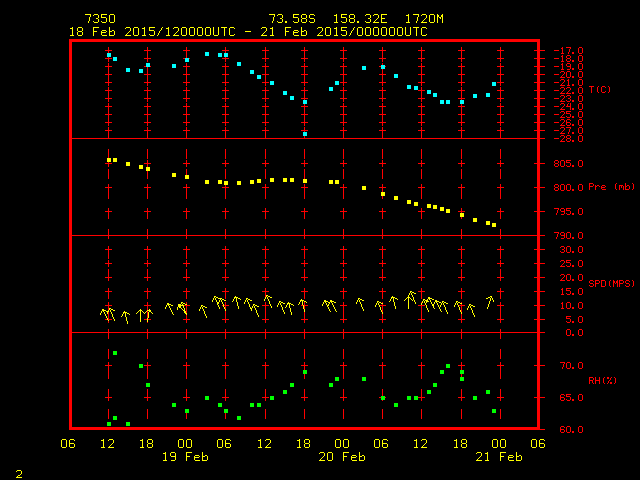Click the highest green humidity point above 70
The width and height of the screenshot is (640, 480).
tap(115, 353)
